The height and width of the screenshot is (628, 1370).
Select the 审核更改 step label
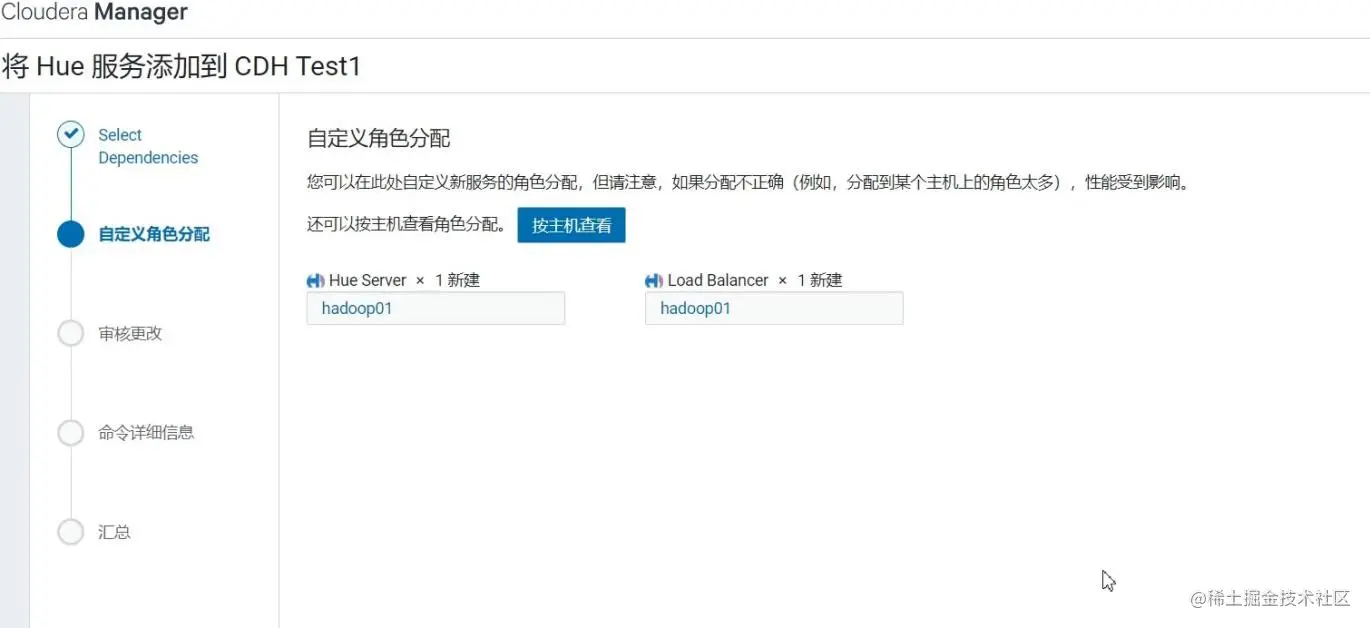click(x=130, y=333)
